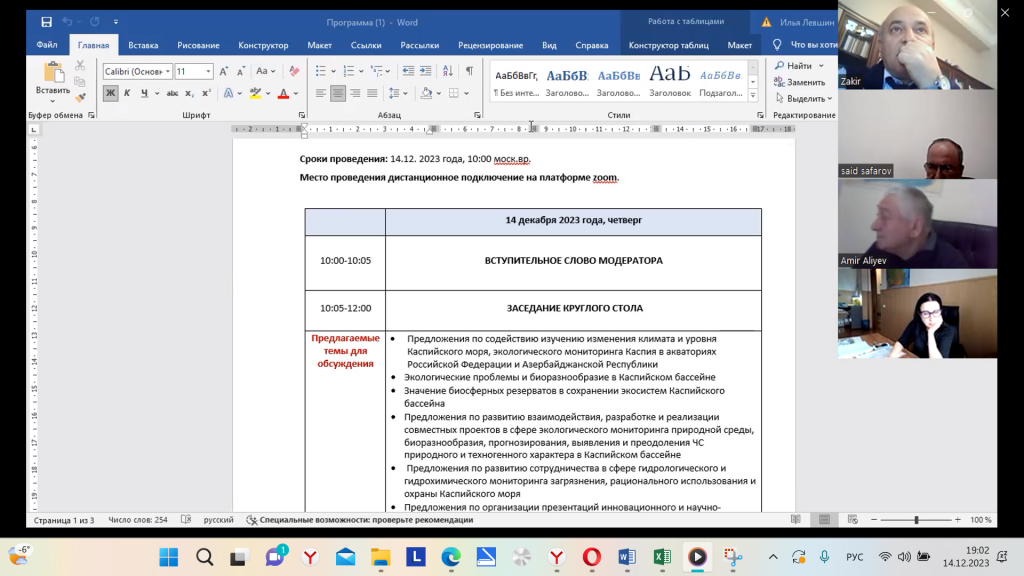Image resolution: width=1024 pixels, height=576 pixels.
Task: Open the Windows Start menu
Action: coord(168,557)
